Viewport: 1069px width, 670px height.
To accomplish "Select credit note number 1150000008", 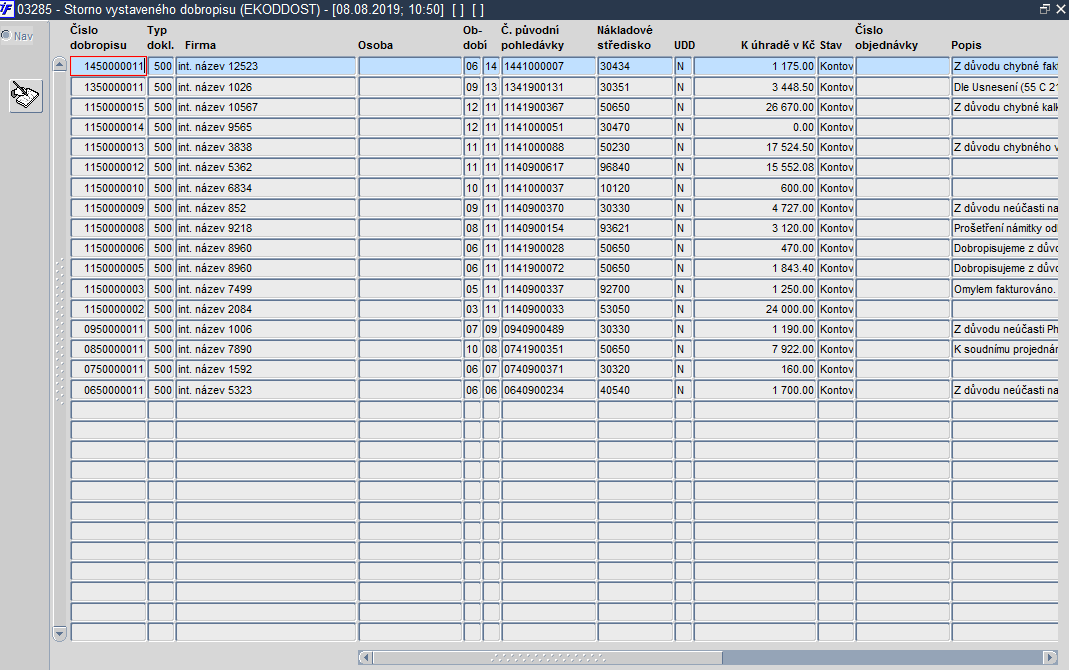I will point(108,228).
